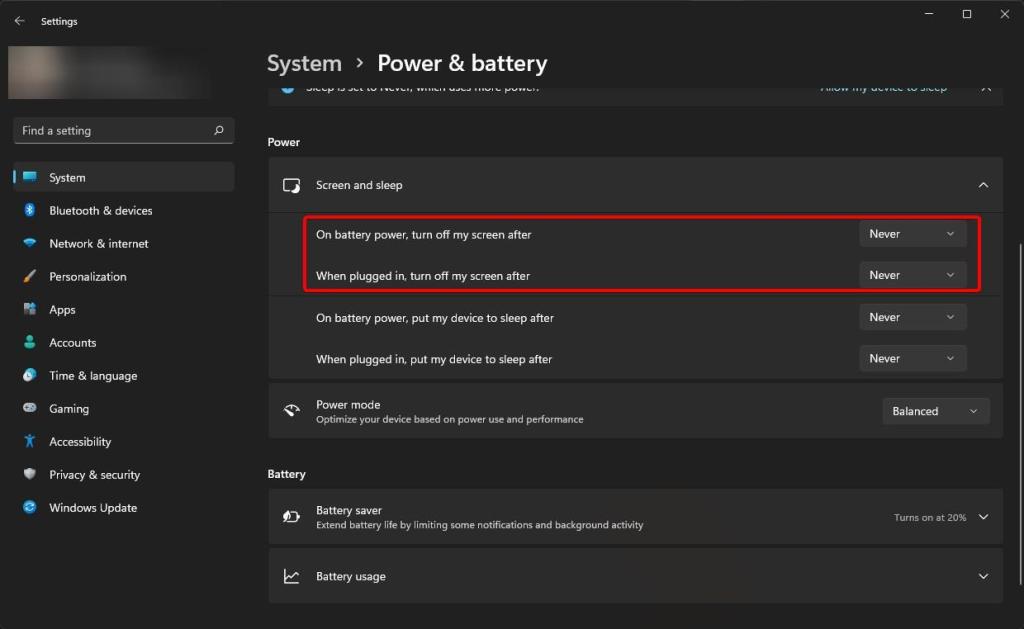This screenshot has width=1024, height=629.
Task: Minimize the Settings window
Action: coord(929,14)
